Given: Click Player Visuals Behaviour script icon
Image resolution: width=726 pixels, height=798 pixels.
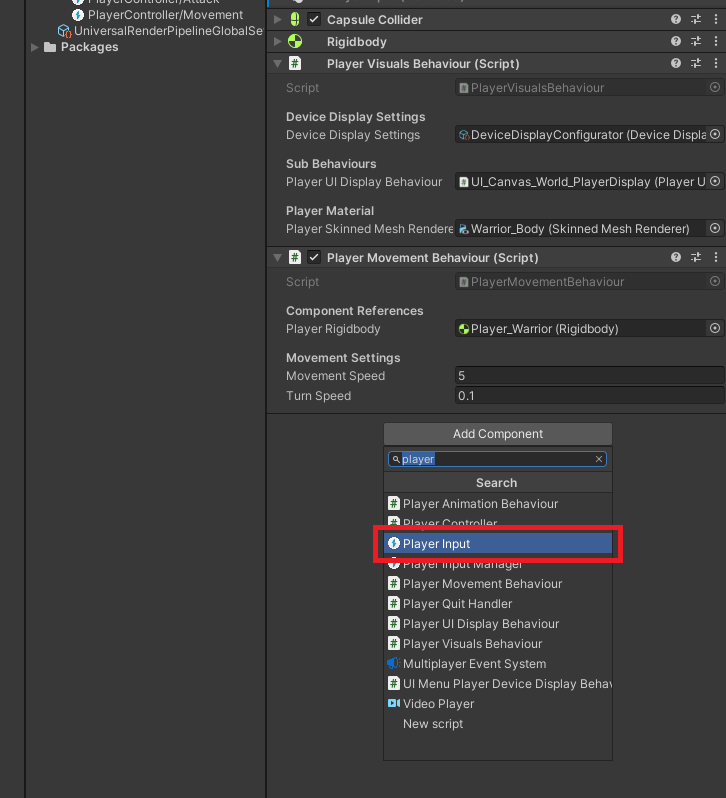Looking at the screenshot, I should [295, 63].
